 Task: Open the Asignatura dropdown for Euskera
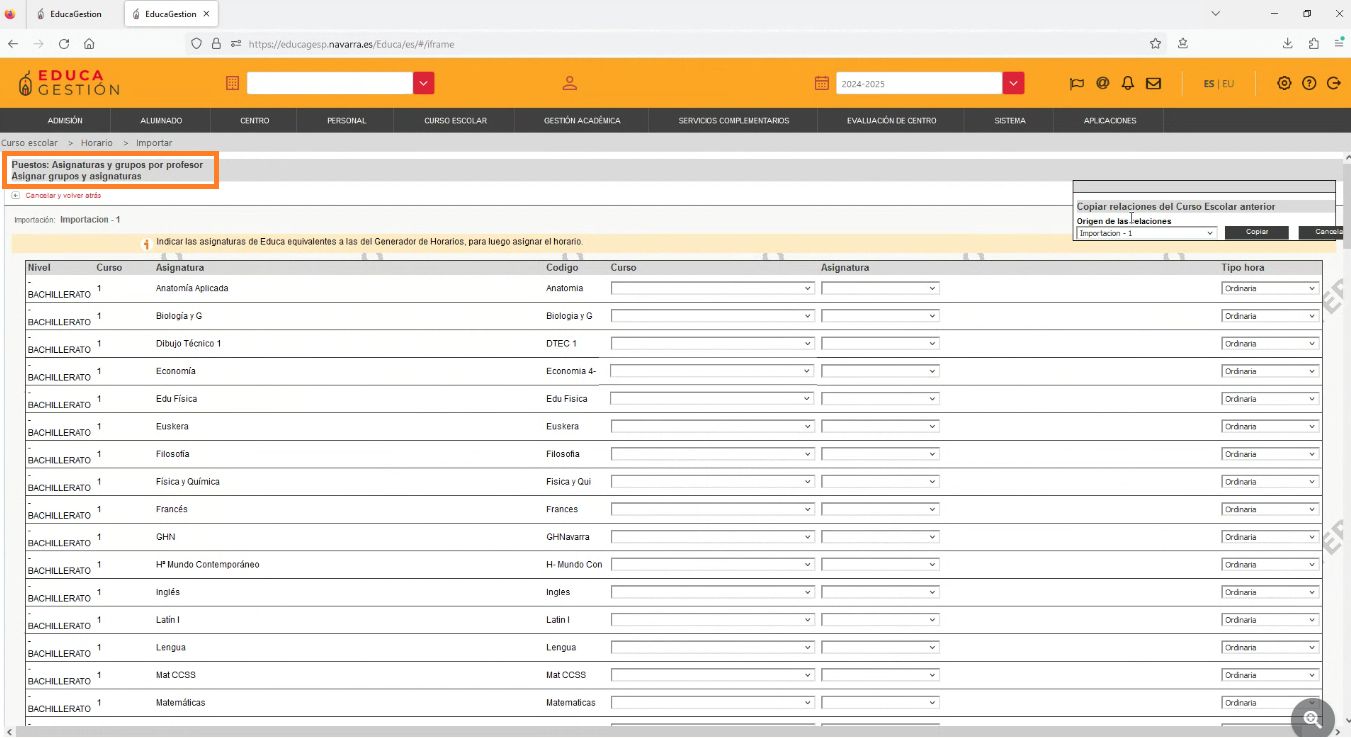tap(880, 426)
